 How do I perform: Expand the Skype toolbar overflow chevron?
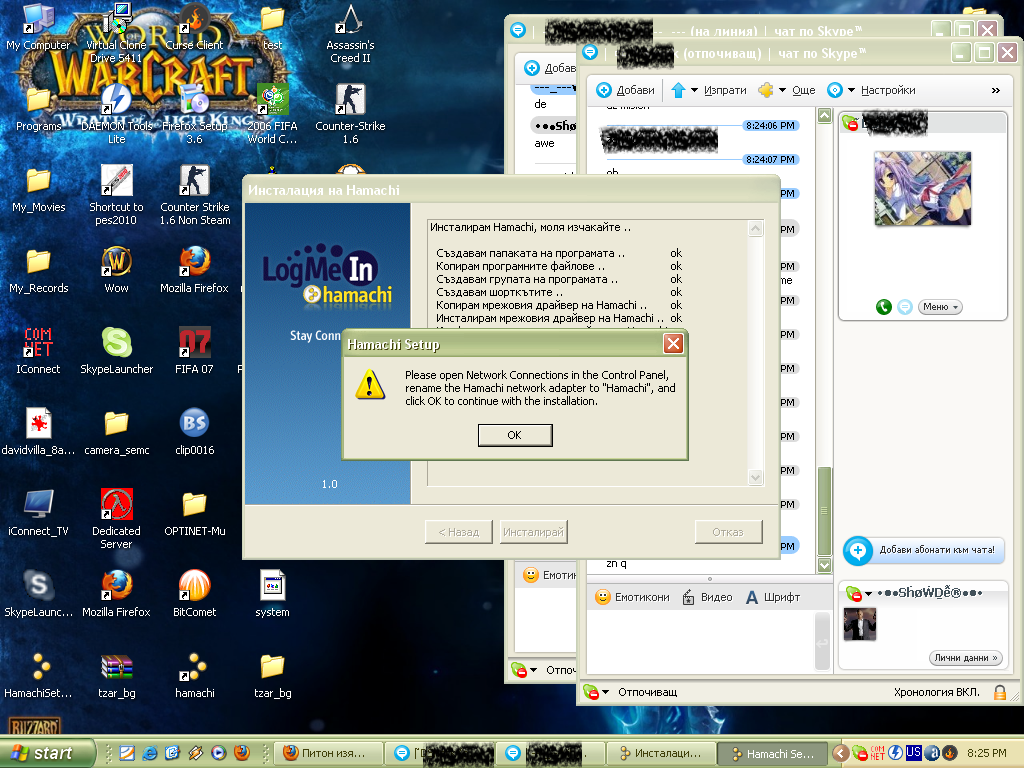click(x=995, y=90)
